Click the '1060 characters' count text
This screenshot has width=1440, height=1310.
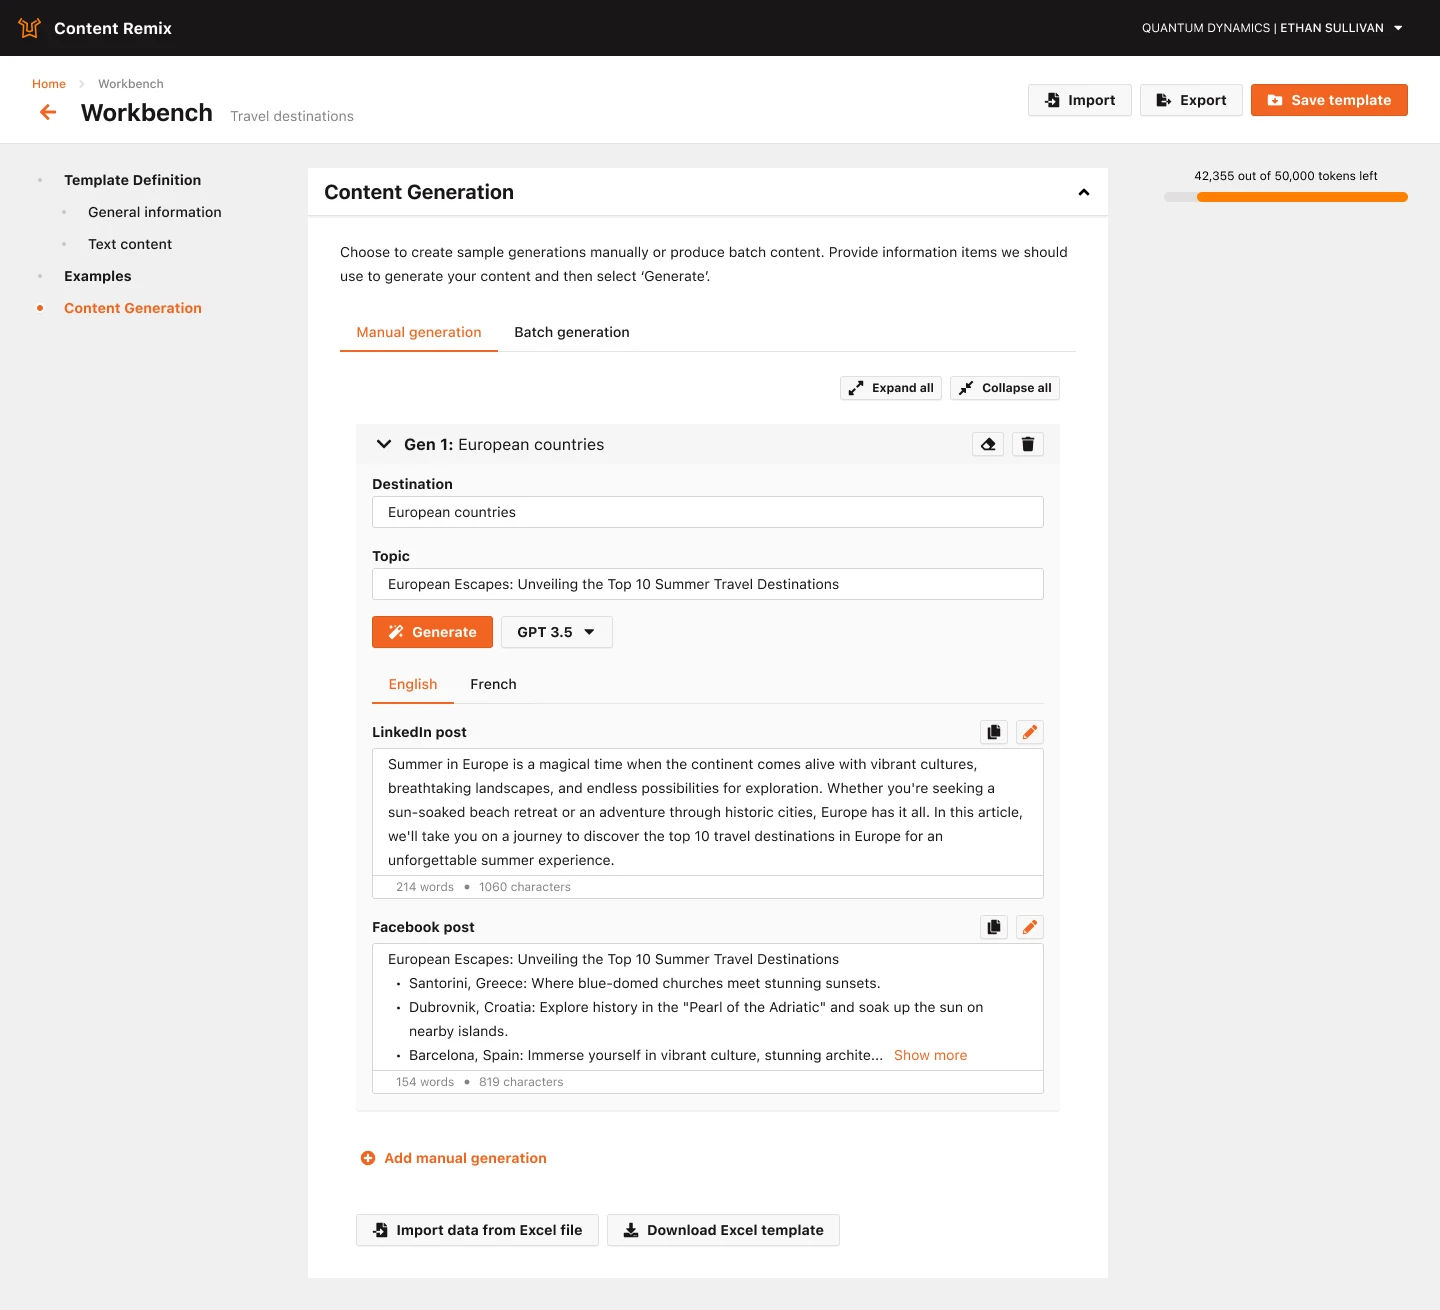[x=525, y=887]
